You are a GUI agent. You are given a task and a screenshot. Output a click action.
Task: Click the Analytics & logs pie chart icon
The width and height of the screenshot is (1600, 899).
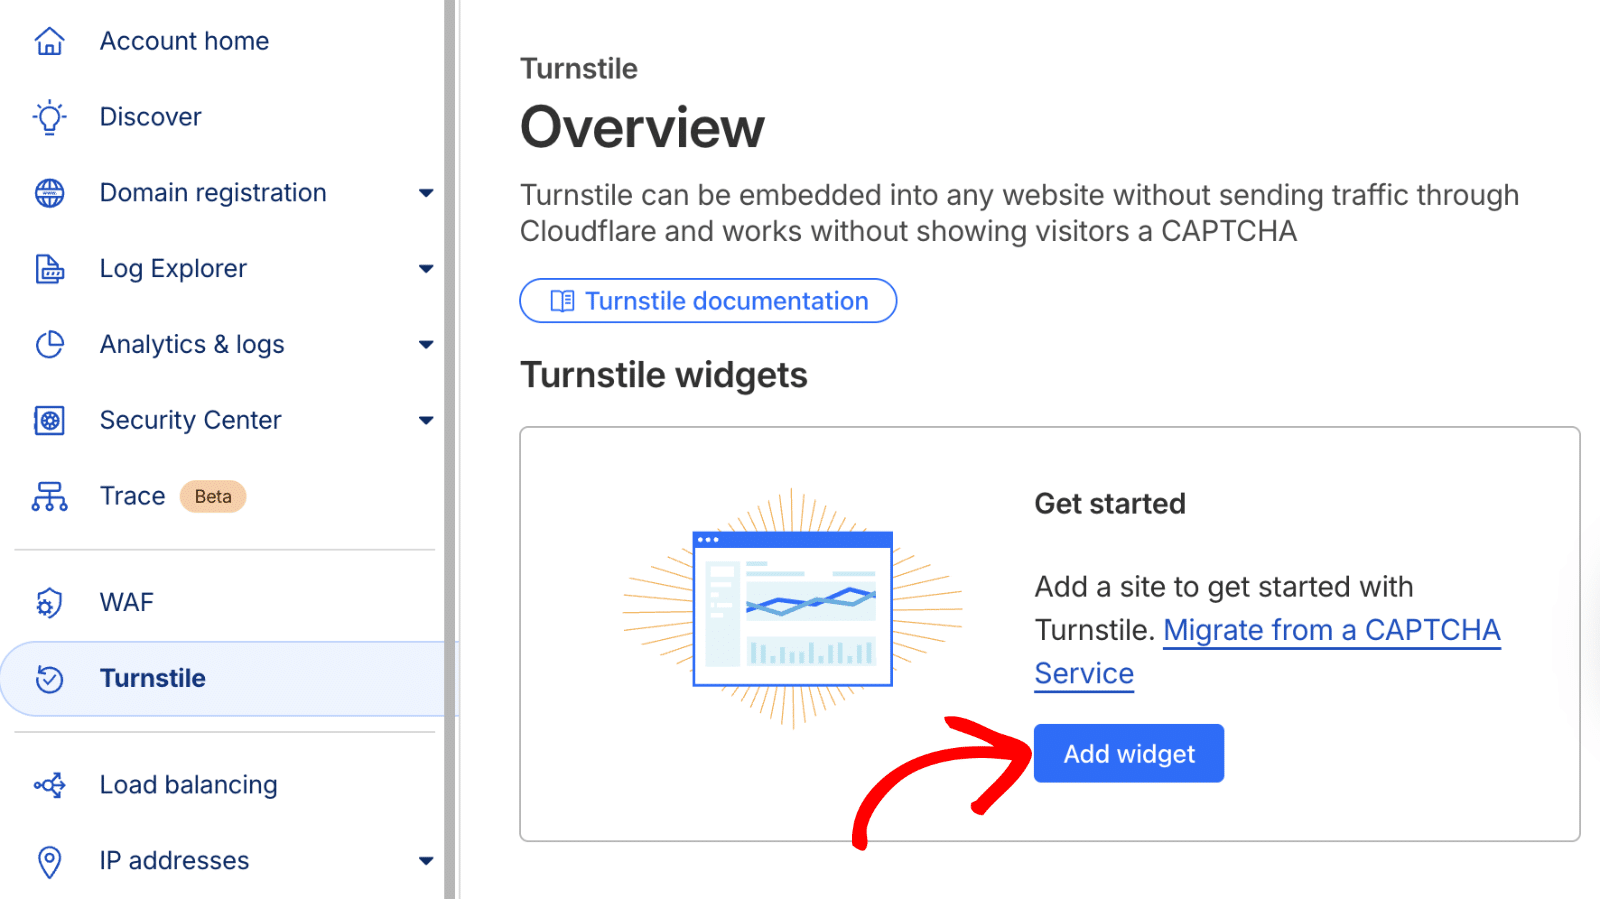[49, 345]
